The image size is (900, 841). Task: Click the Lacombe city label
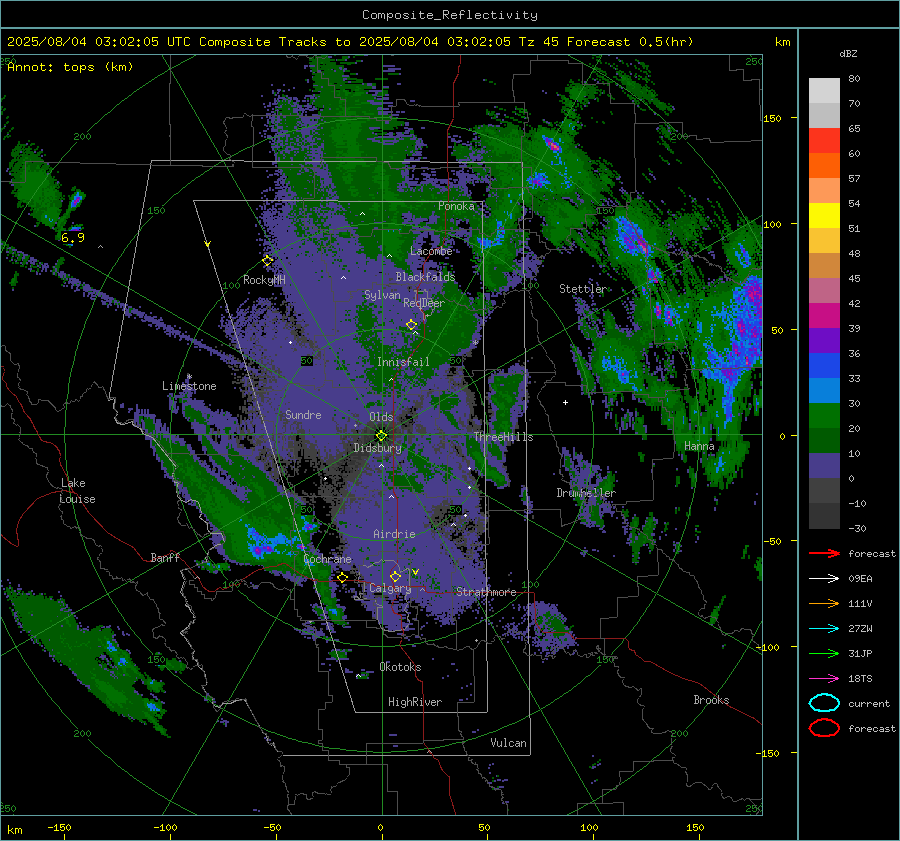[x=431, y=251]
